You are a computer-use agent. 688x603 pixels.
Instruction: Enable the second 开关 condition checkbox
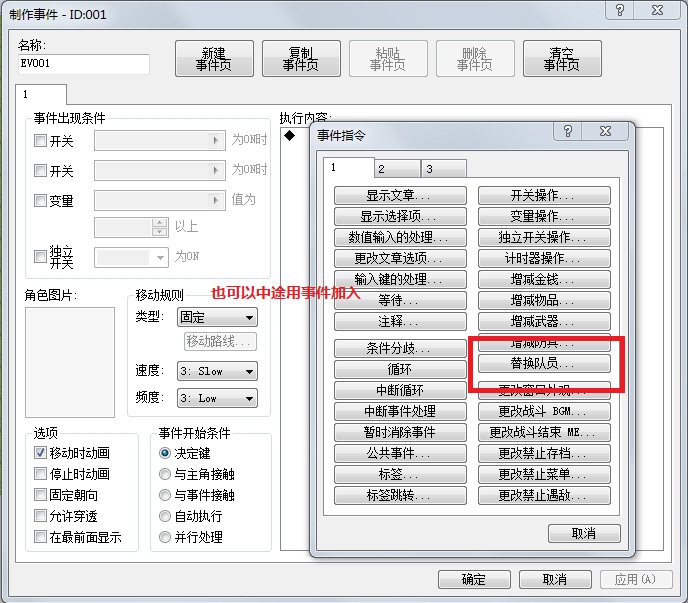pos(40,170)
